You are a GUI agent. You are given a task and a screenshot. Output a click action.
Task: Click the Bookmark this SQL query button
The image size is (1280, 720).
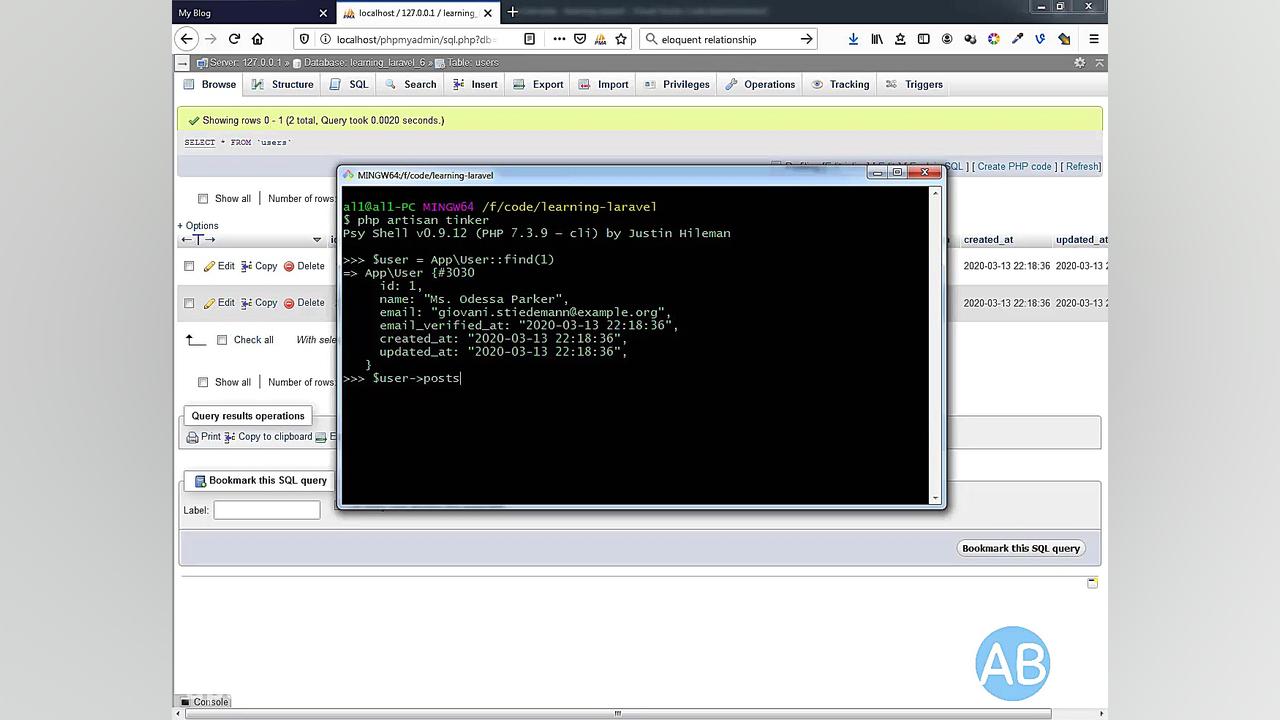click(1021, 548)
